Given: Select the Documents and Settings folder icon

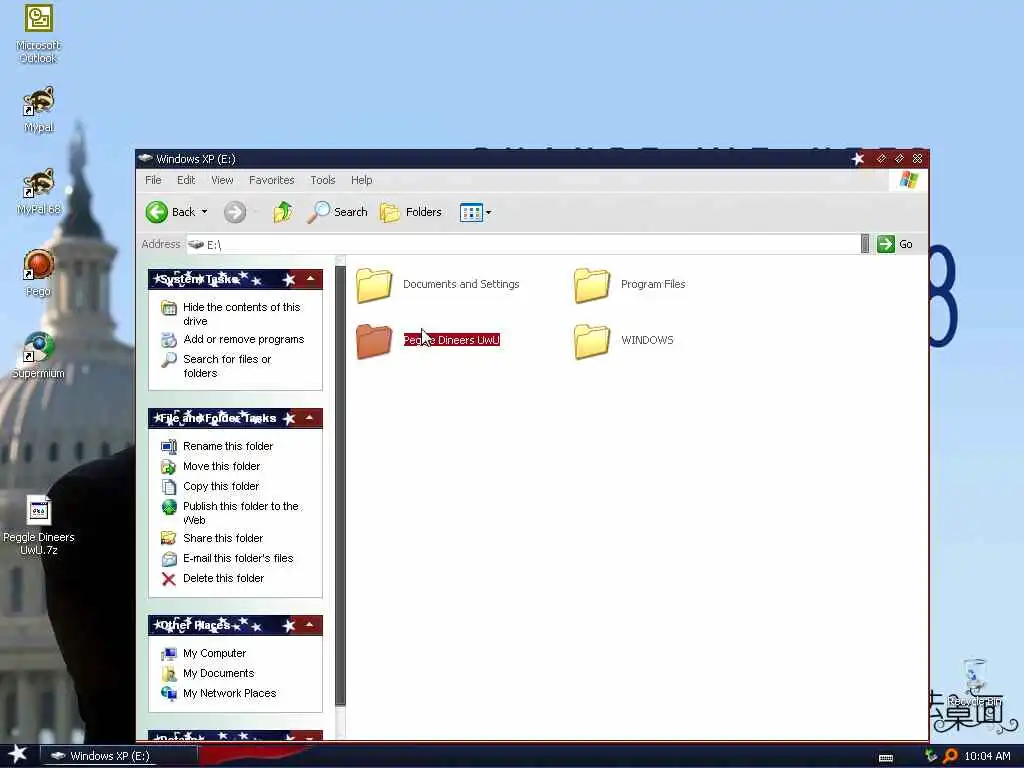Looking at the screenshot, I should click(374, 285).
